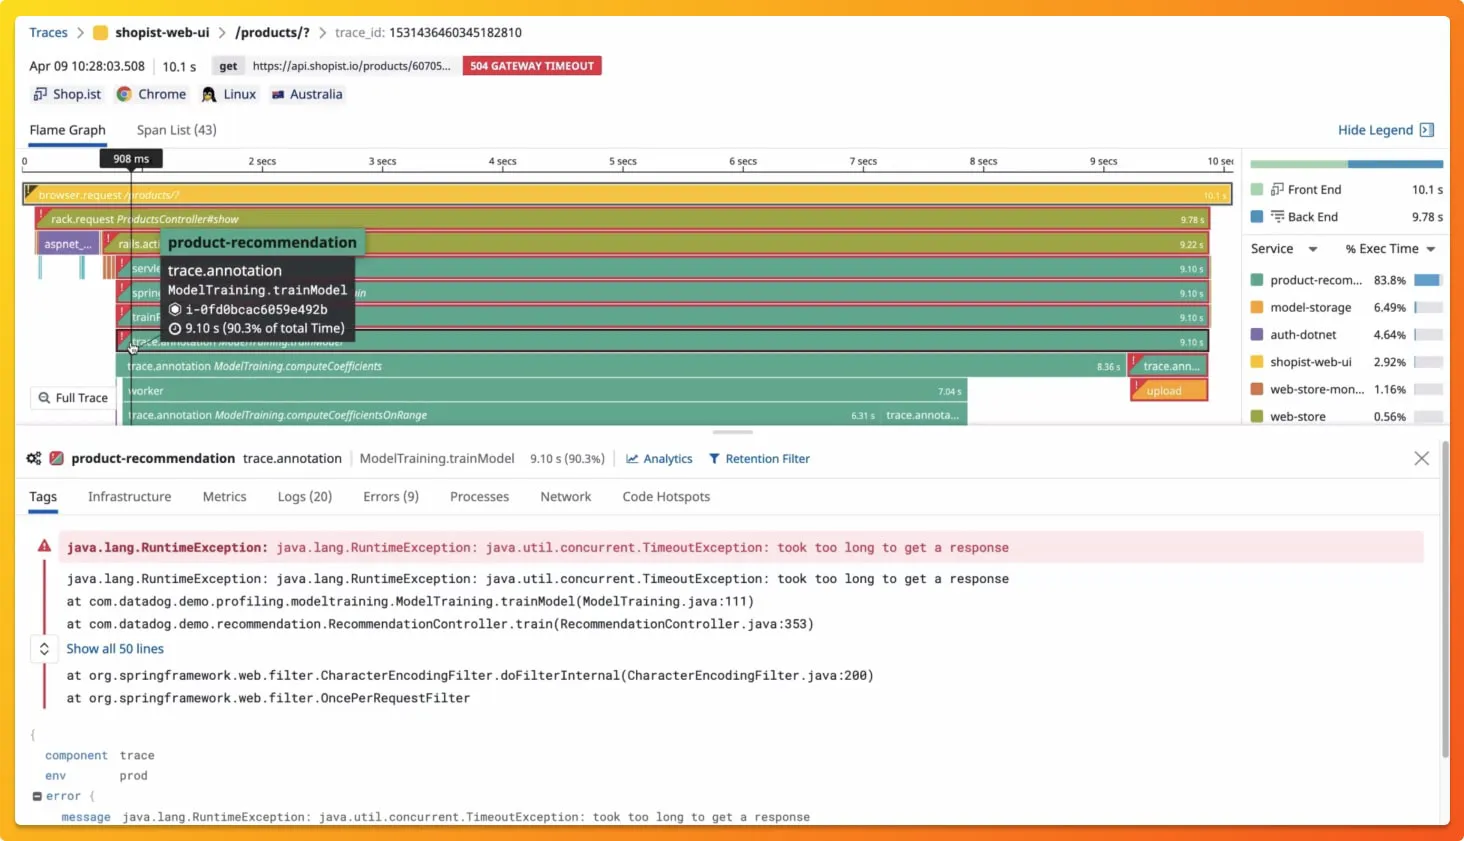Viewport: 1464px width, 841px height.
Task: Select the worker span bar
Action: 545,391
